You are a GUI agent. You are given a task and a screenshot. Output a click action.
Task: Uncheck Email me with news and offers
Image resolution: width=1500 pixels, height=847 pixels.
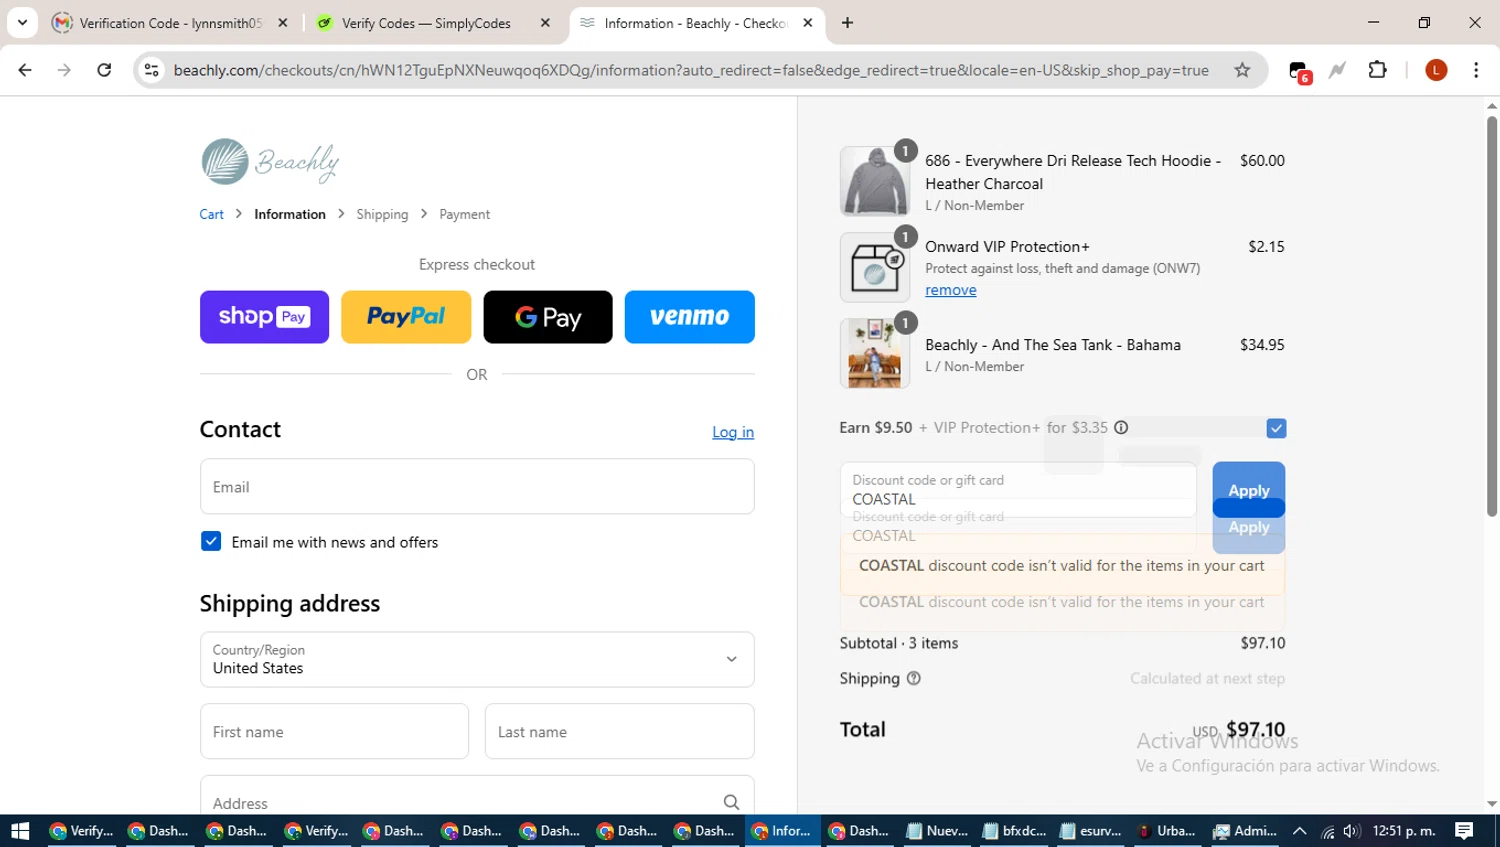coord(211,541)
